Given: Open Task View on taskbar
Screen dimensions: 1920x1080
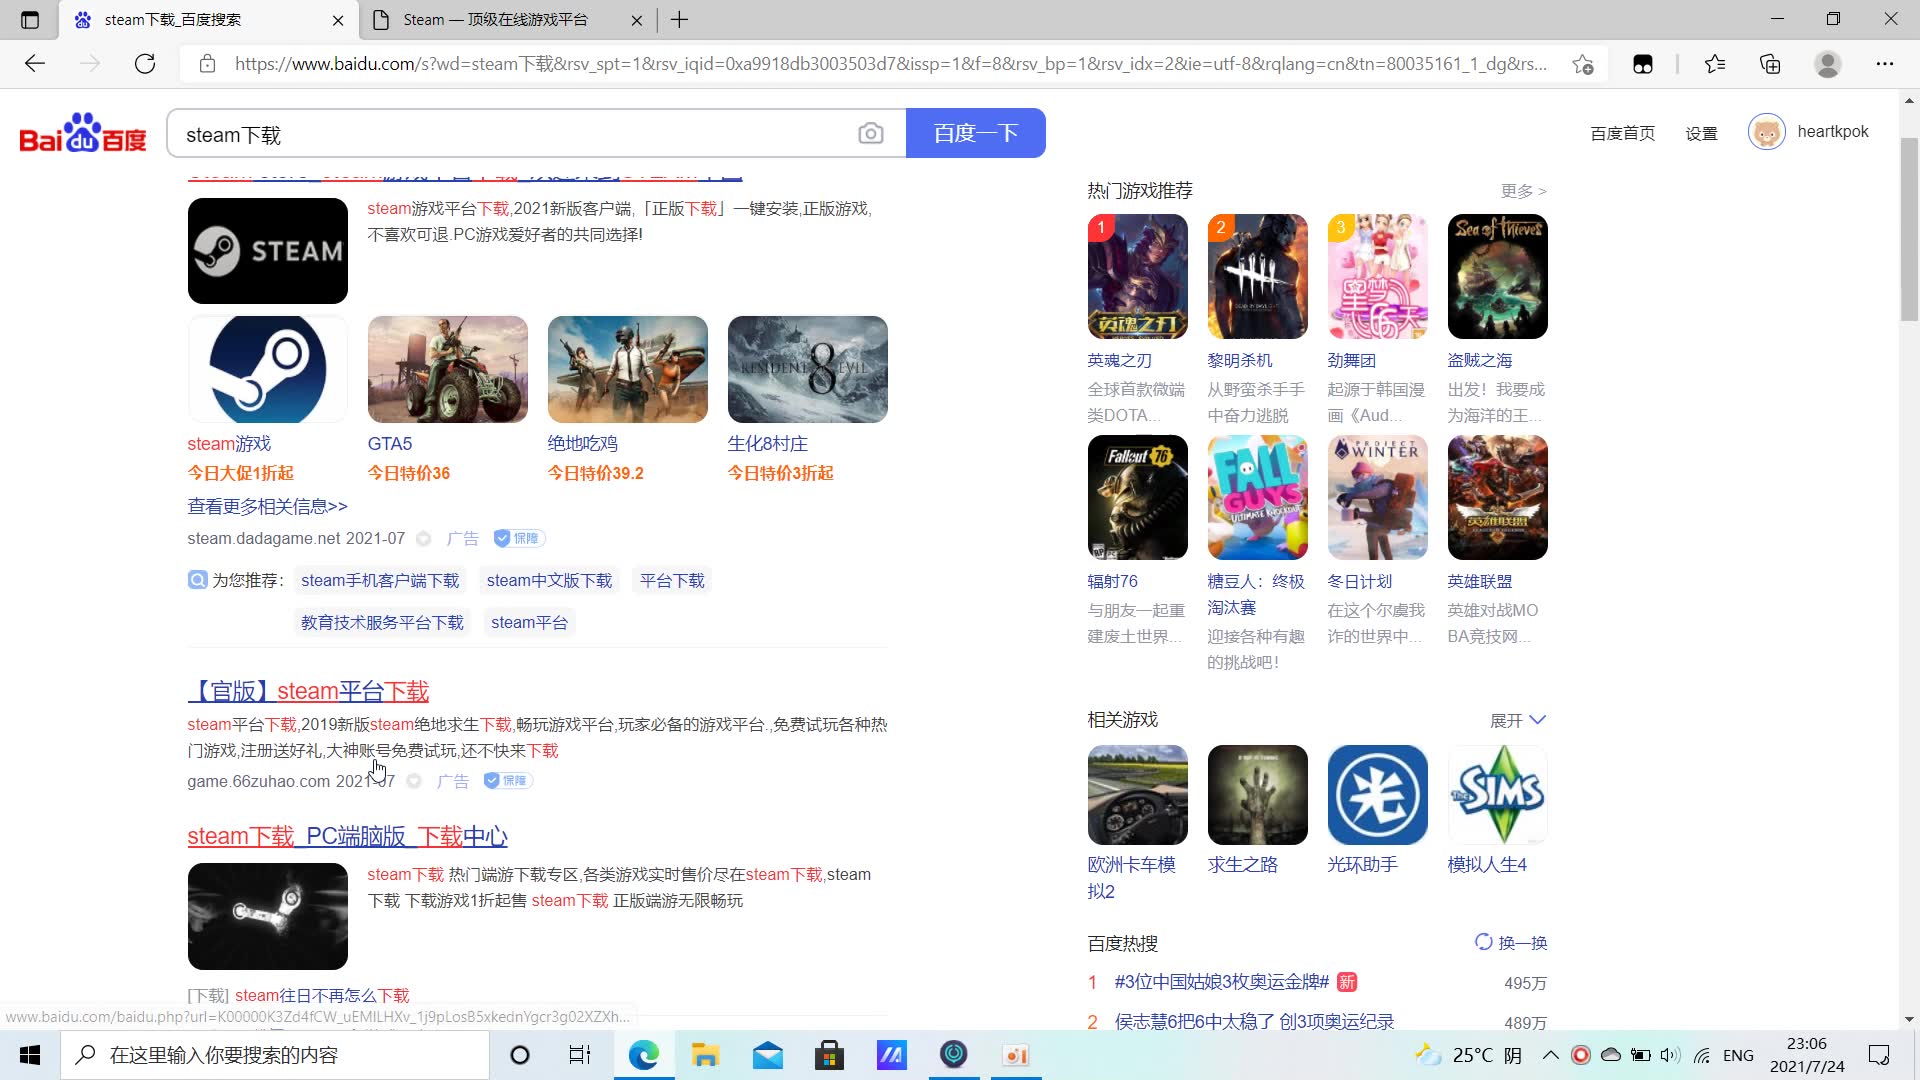Looking at the screenshot, I should pos(580,1055).
